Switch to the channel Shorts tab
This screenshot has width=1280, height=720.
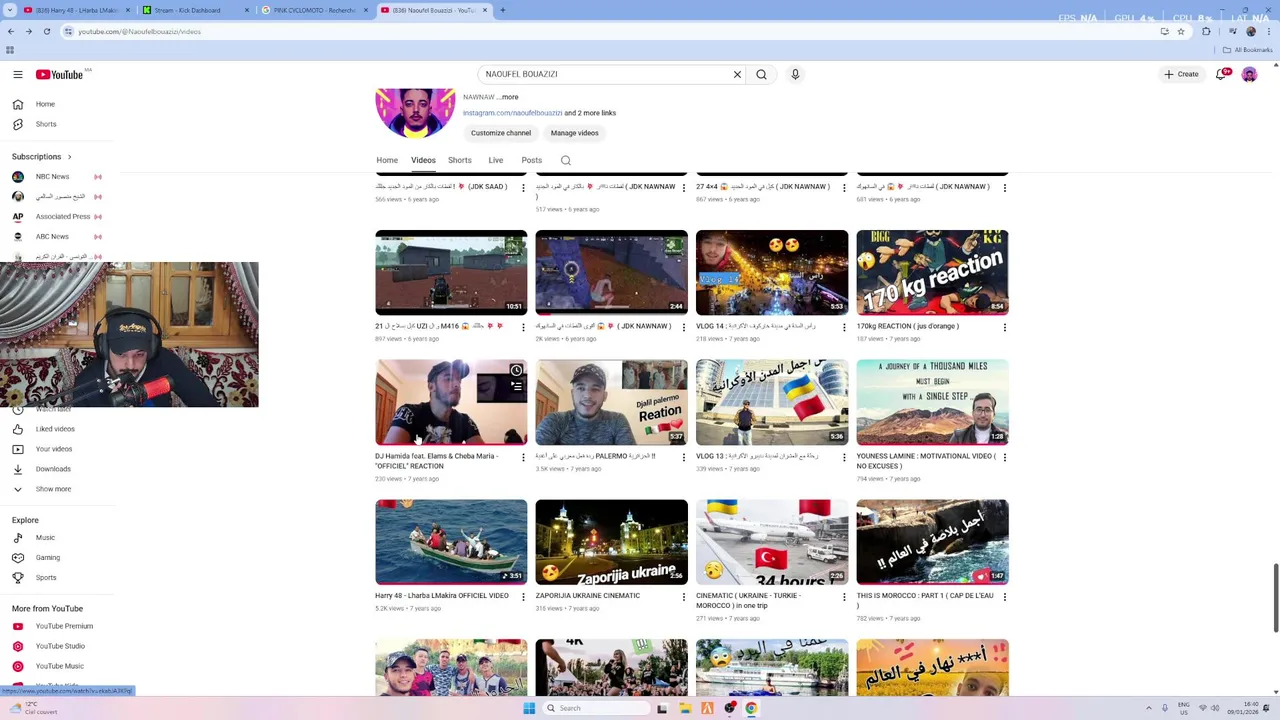point(460,160)
